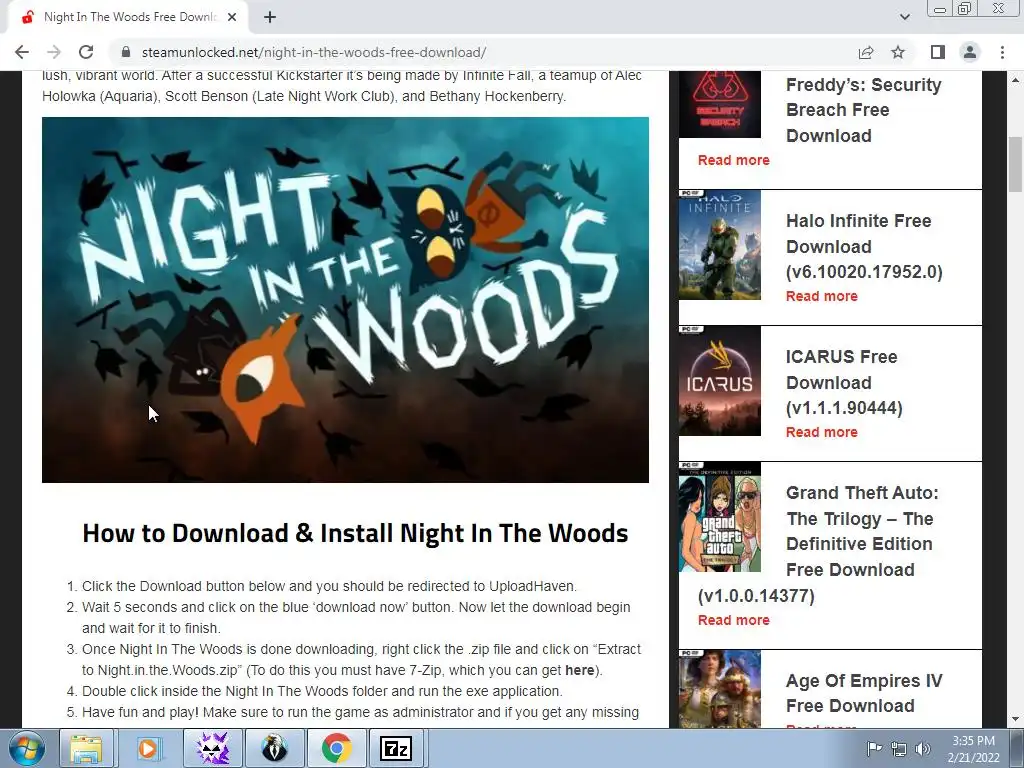Click scrollbar up arrow

[x=1015, y=80]
